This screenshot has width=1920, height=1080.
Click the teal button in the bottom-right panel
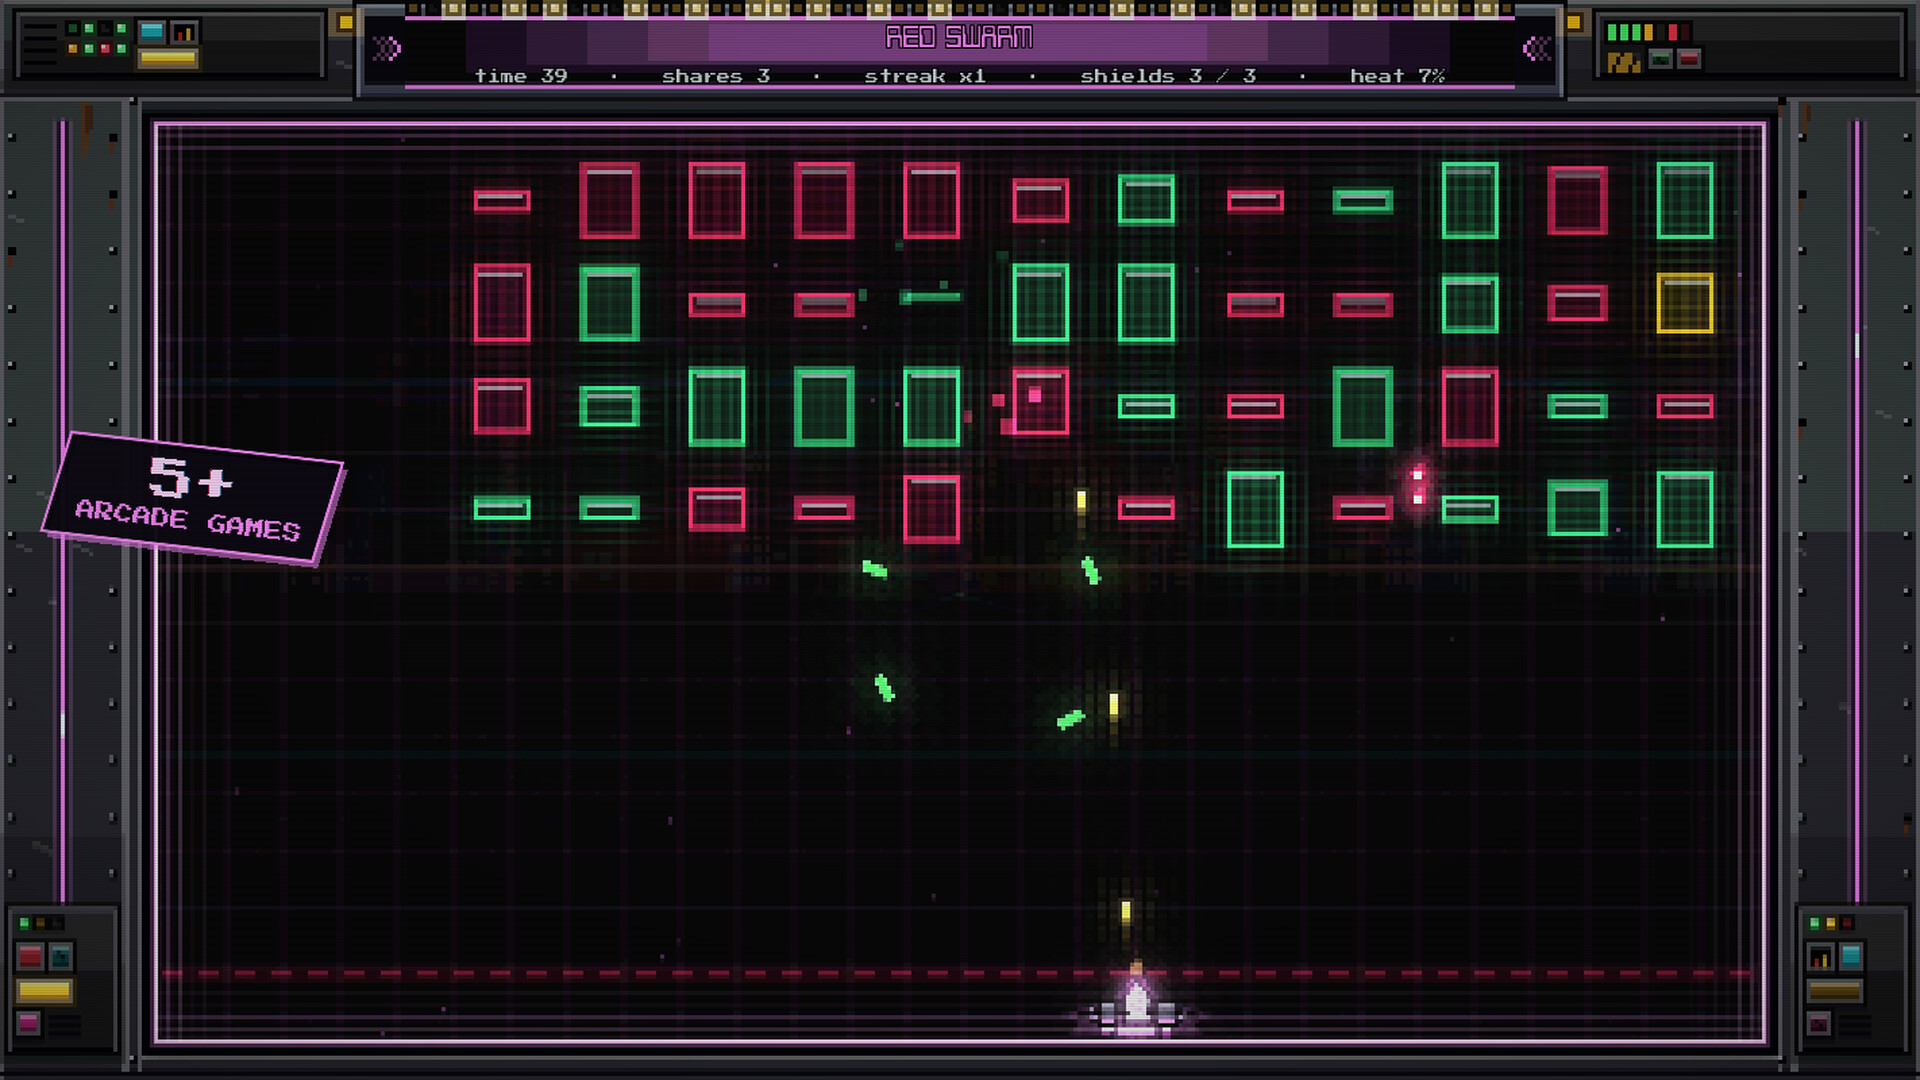click(x=1851, y=956)
